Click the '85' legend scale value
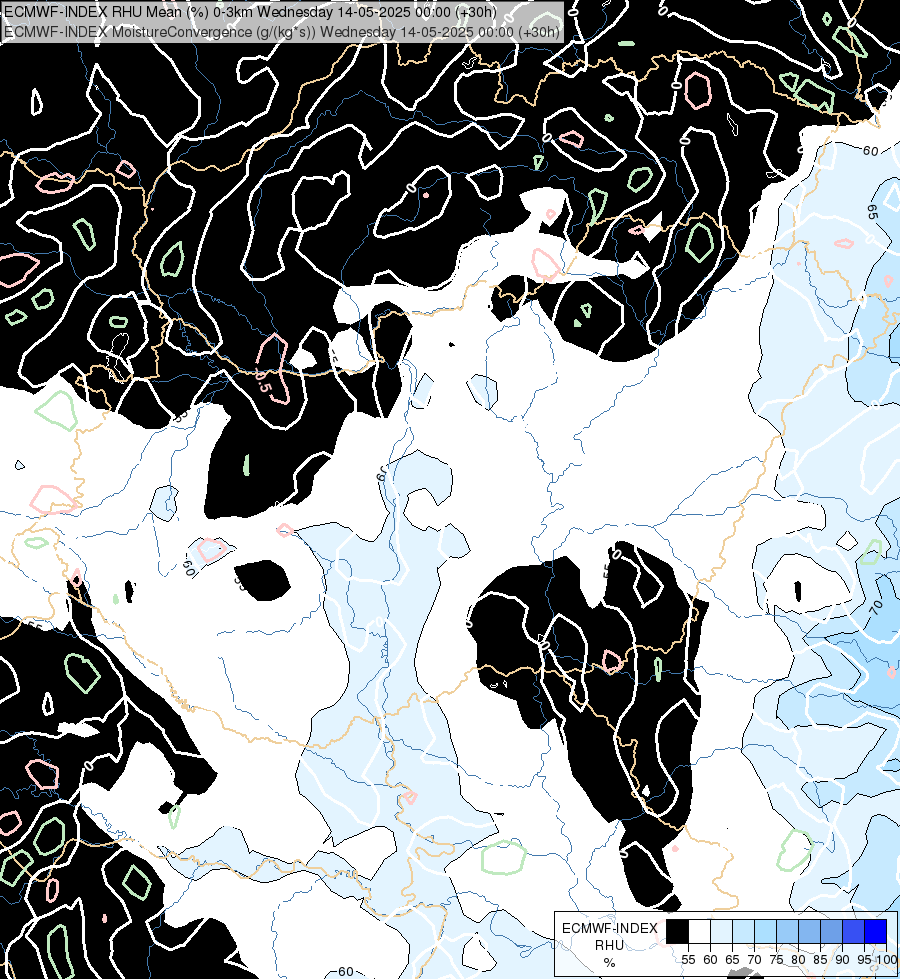The height and width of the screenshot is (979, 900). tap(820, 960)
